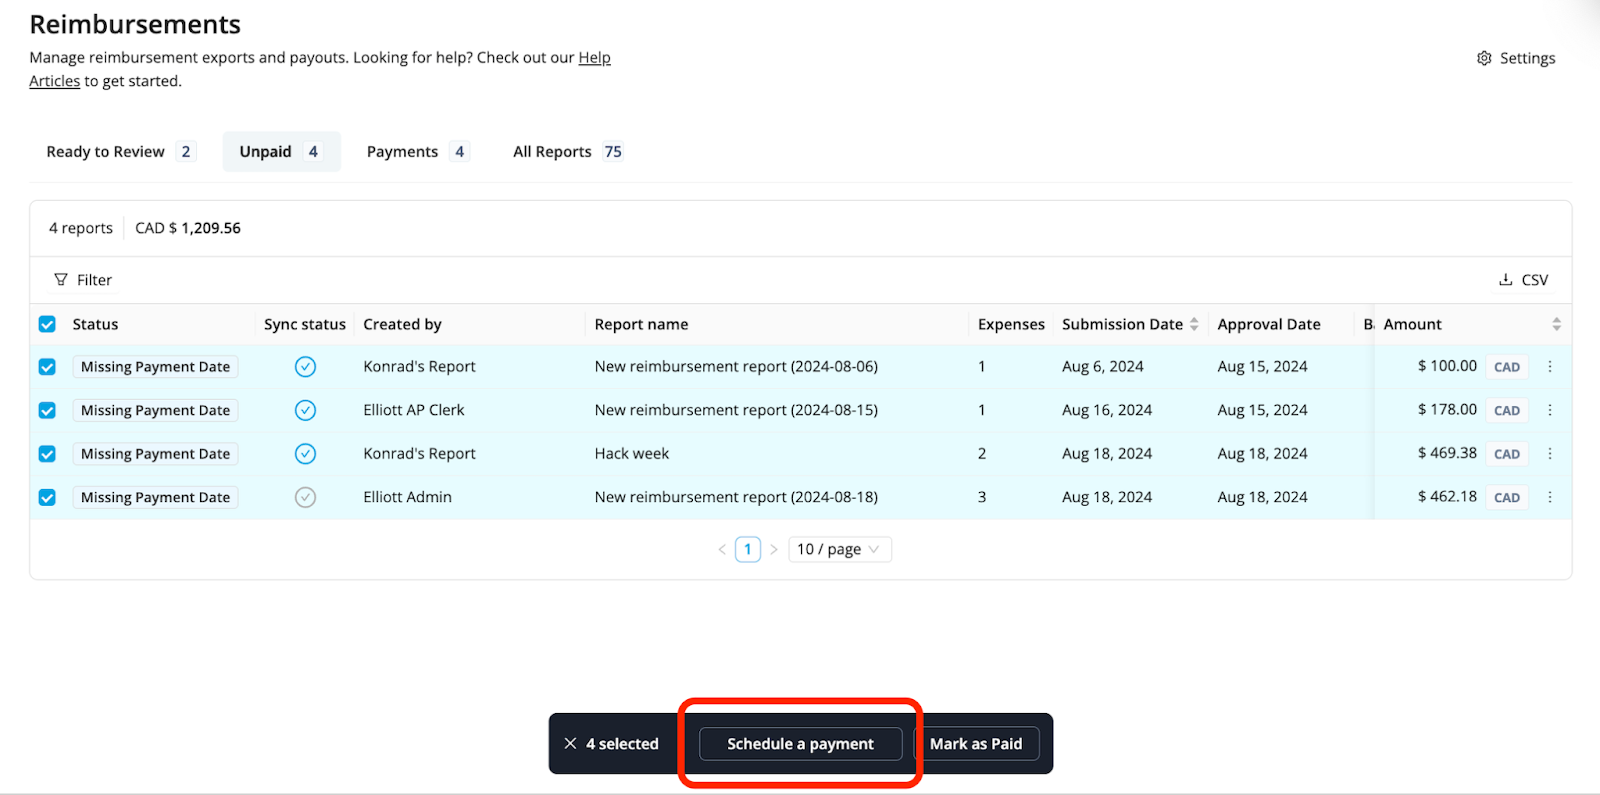Sort by Submission Date column
The width and height of the screenshot is (1600, 795).
(1193, 324)
